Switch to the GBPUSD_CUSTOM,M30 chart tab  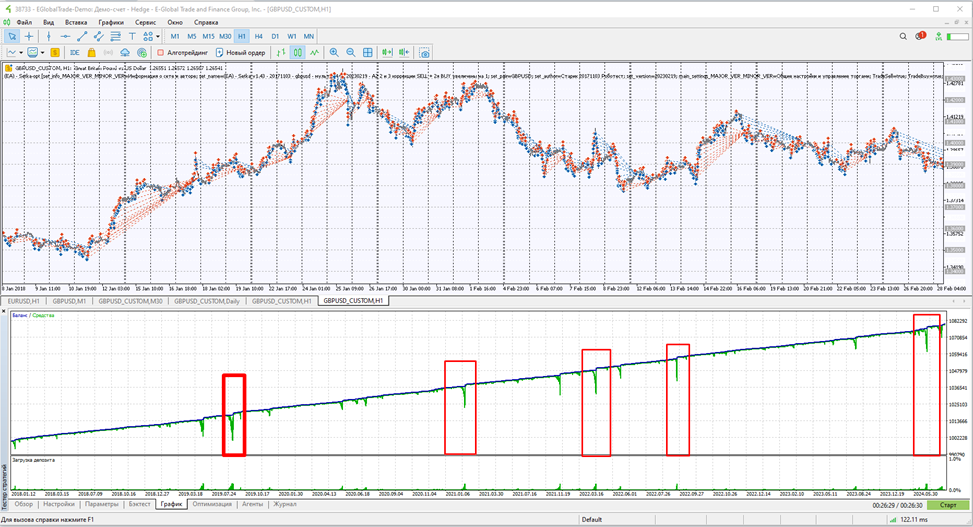(130, 301)
